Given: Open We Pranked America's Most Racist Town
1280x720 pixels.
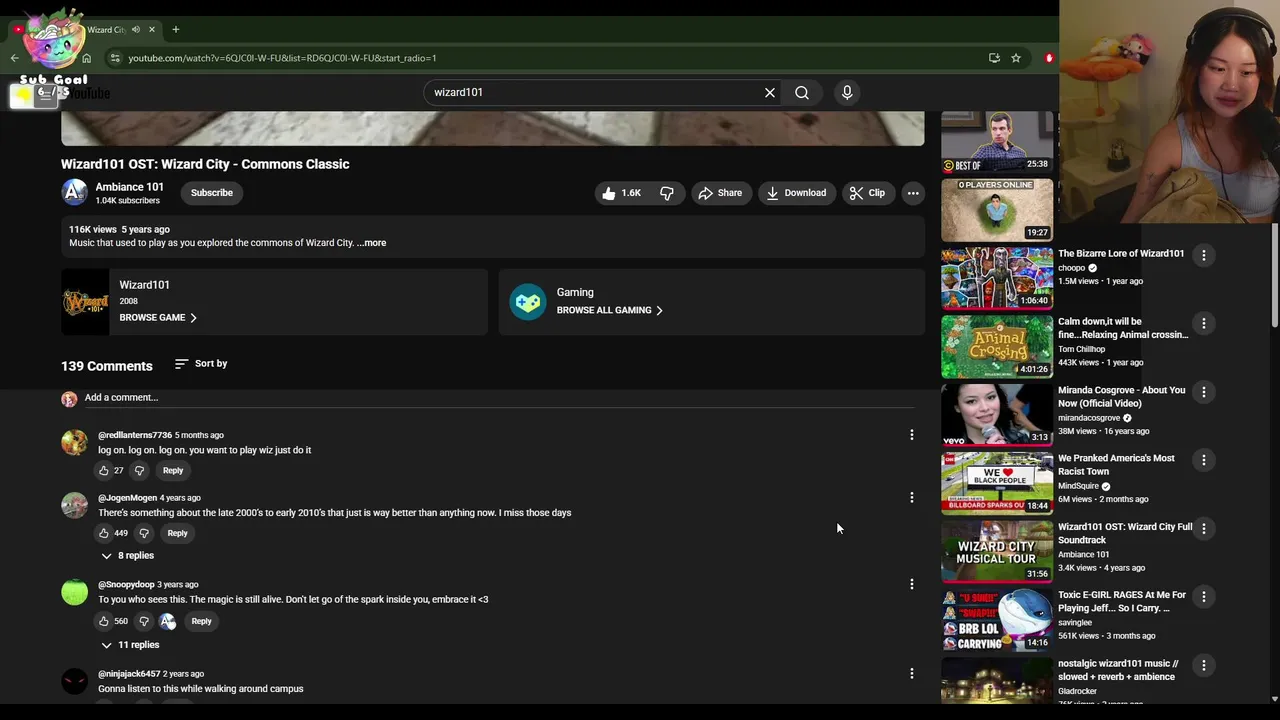Looking at the screenshot, I should point(1116,465).
